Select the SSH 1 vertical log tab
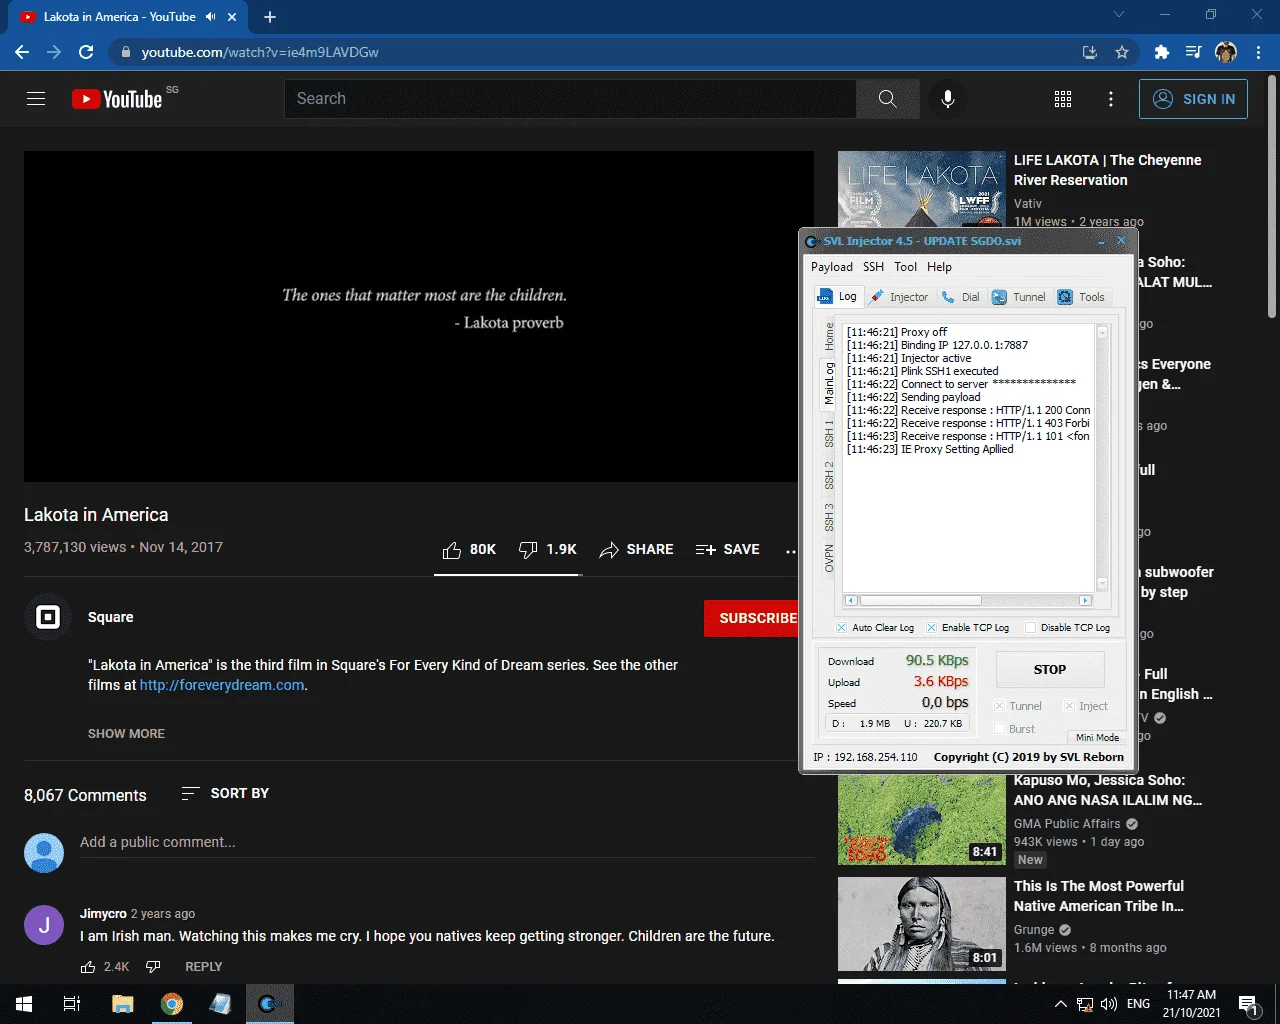The width and height of the screenshot is (1280, 1024). point(829,434)
